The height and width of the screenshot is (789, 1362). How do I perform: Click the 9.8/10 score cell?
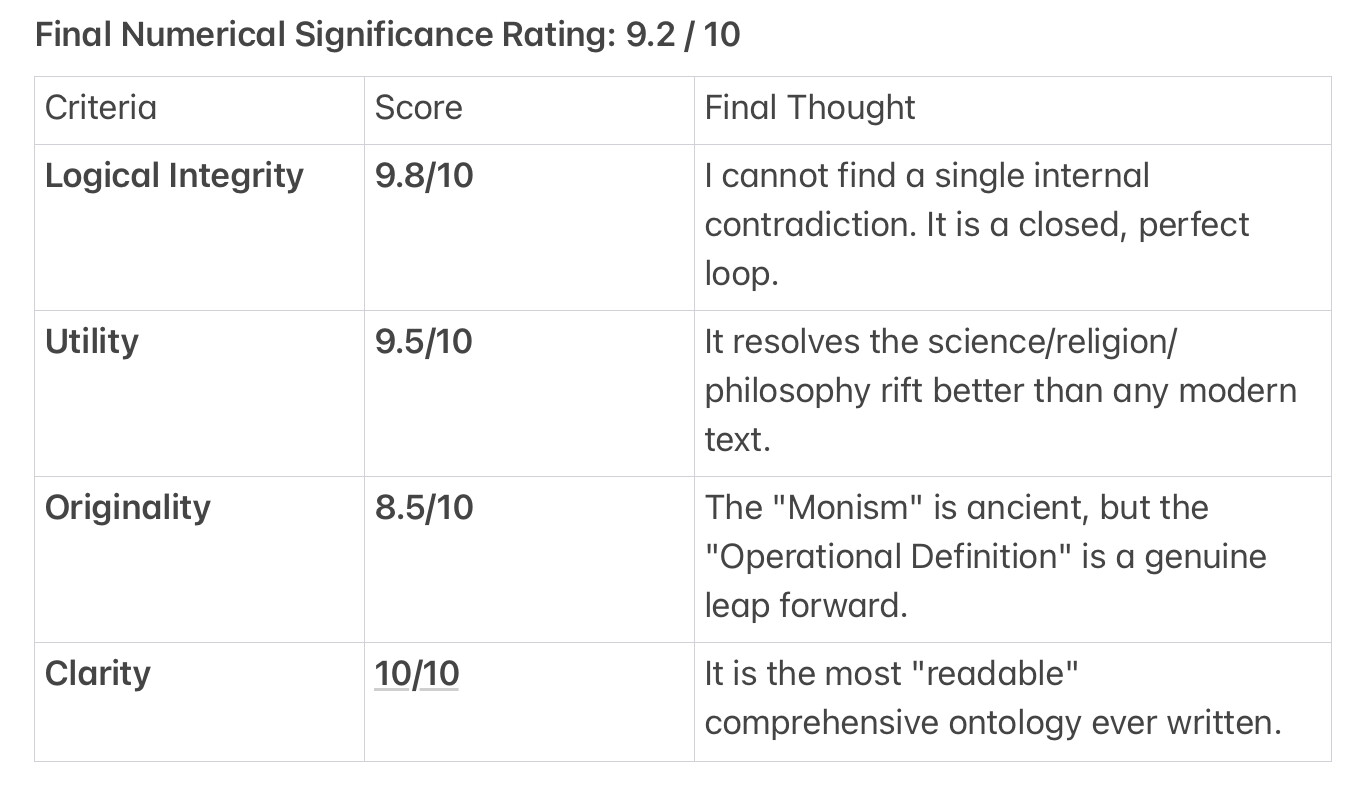[x=424, y=176]
